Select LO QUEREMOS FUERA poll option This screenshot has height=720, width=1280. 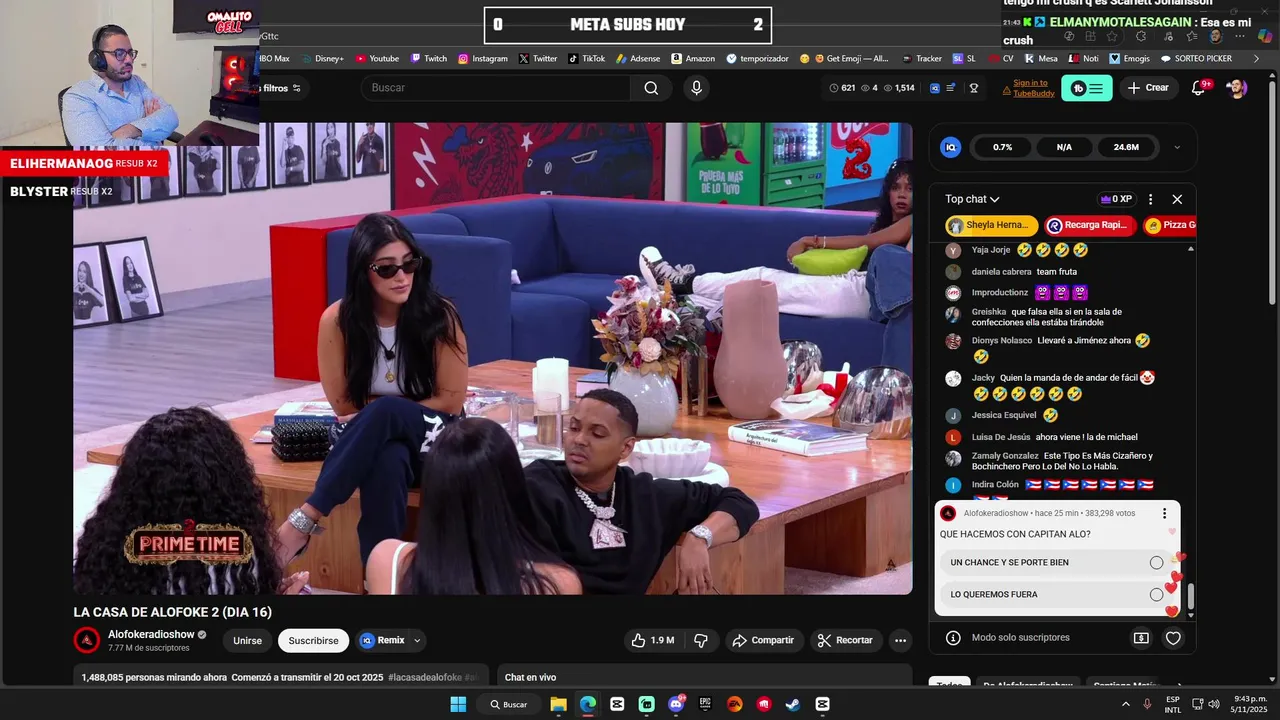click(1057, 594)
